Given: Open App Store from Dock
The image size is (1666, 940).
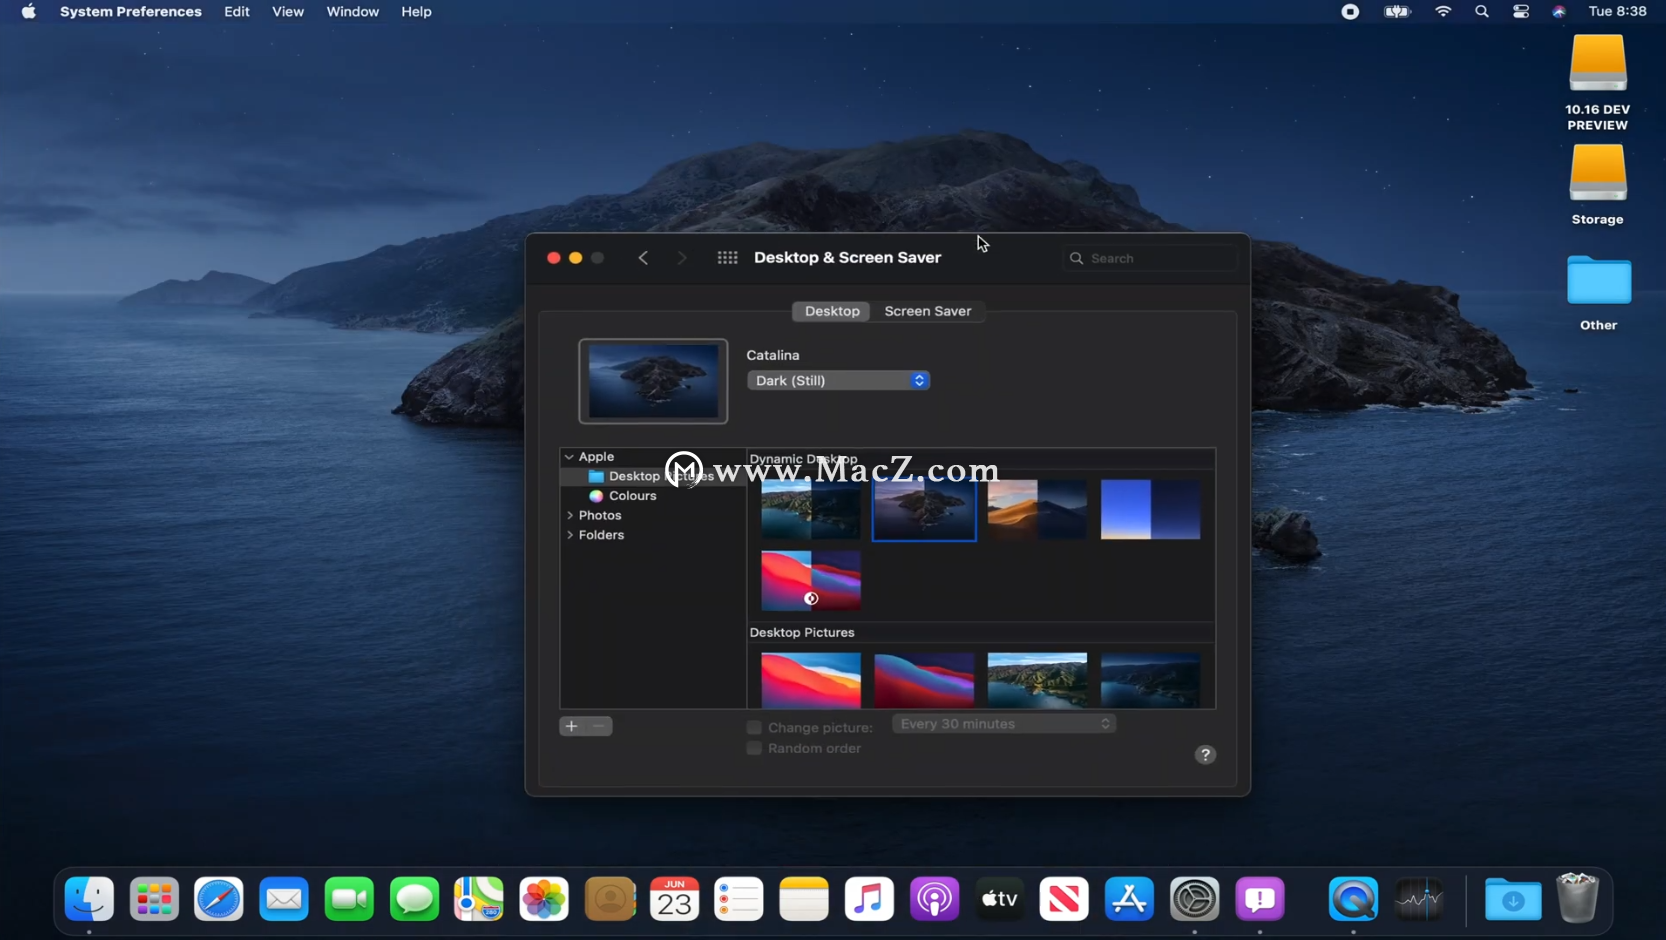Looking at the screenshot, I should tap(1129, 899).
